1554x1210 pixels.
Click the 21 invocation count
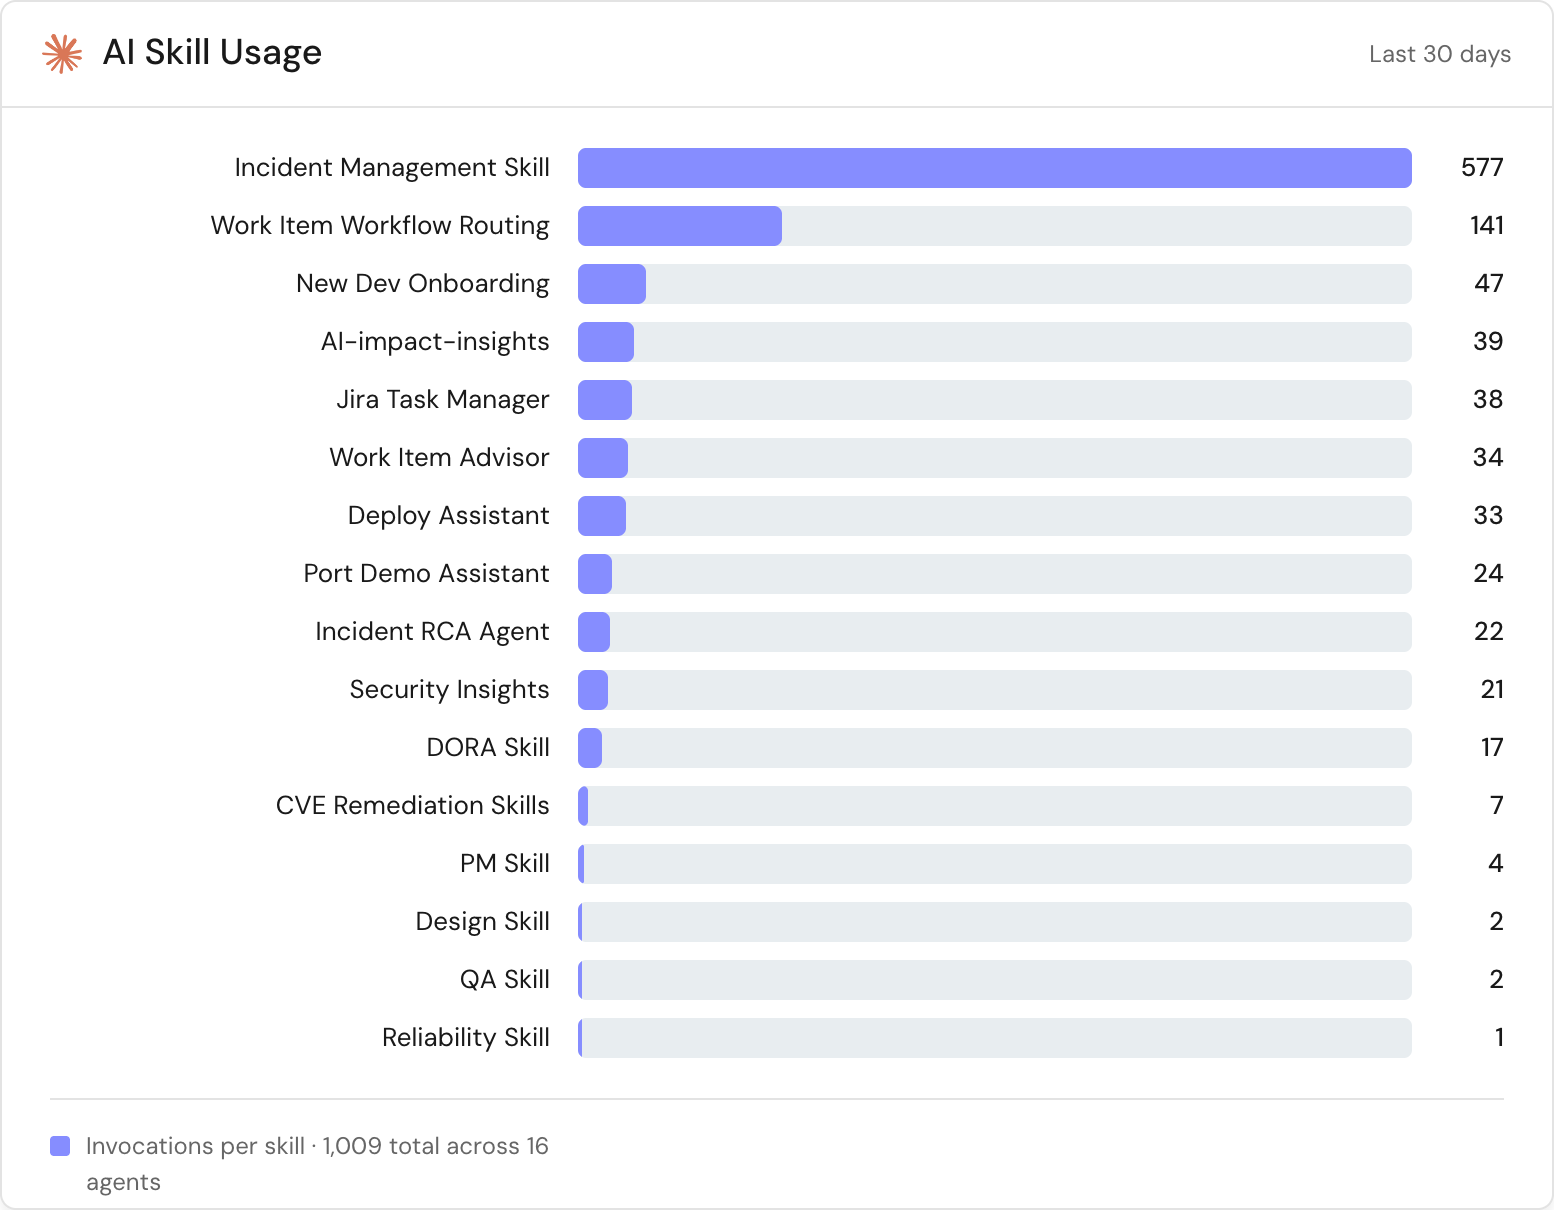tap(1492, 690)
